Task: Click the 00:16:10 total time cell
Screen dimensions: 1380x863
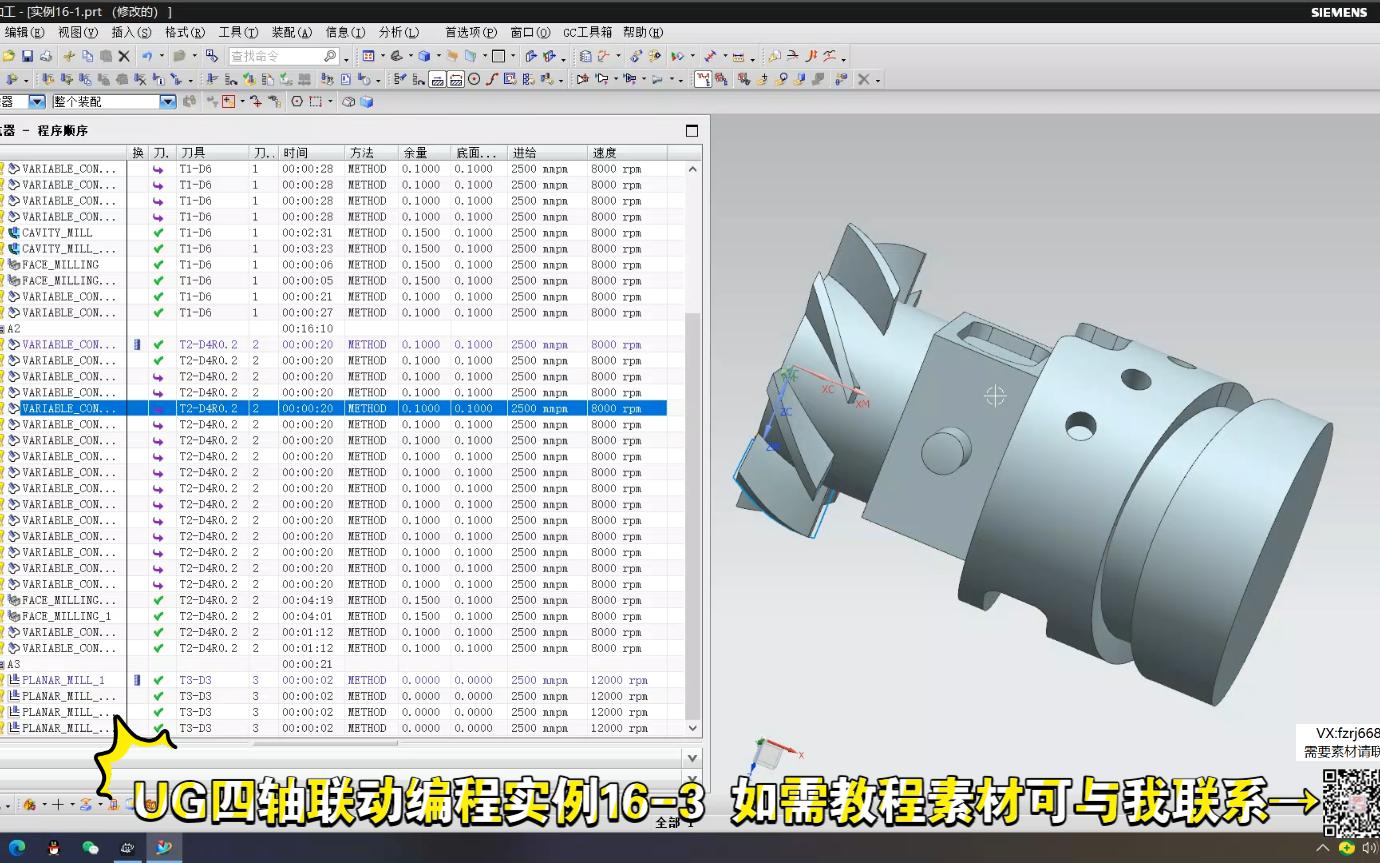Action: click(307, 328)
